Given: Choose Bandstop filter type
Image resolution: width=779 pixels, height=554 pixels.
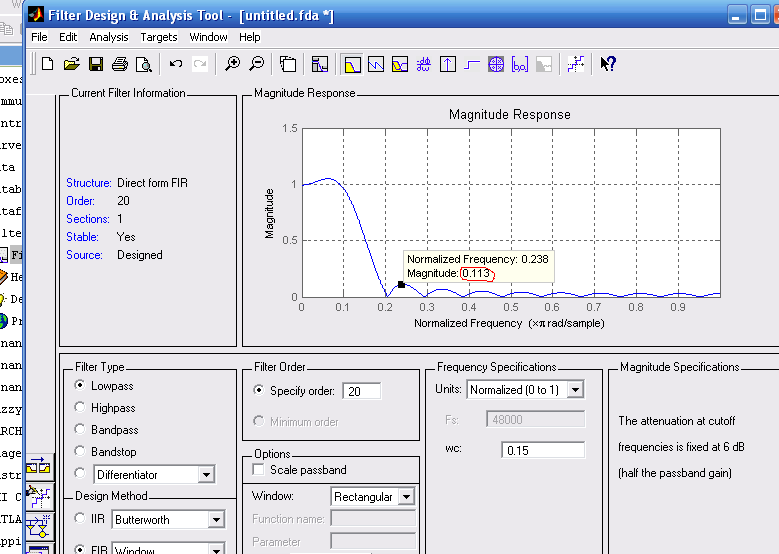Looking at the screenshot, I should [79, 451].
